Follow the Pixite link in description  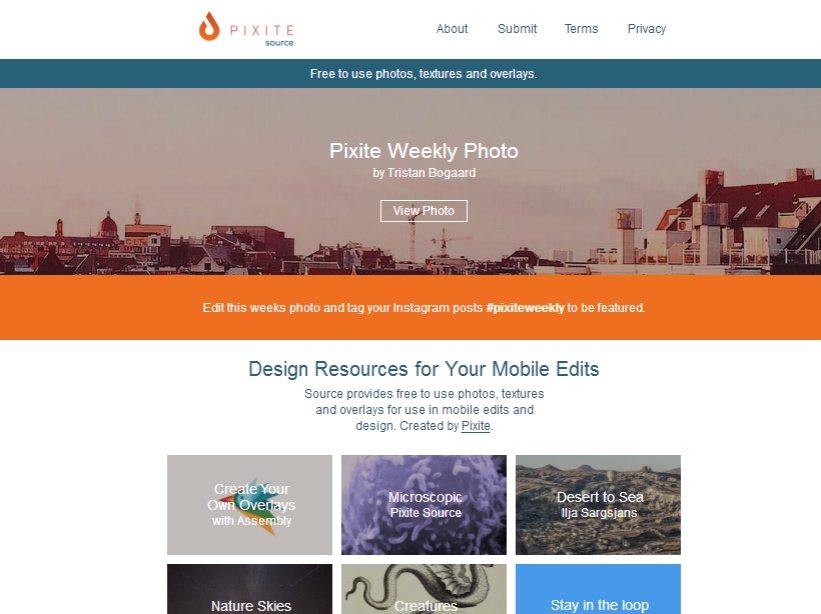click(475, 426)
